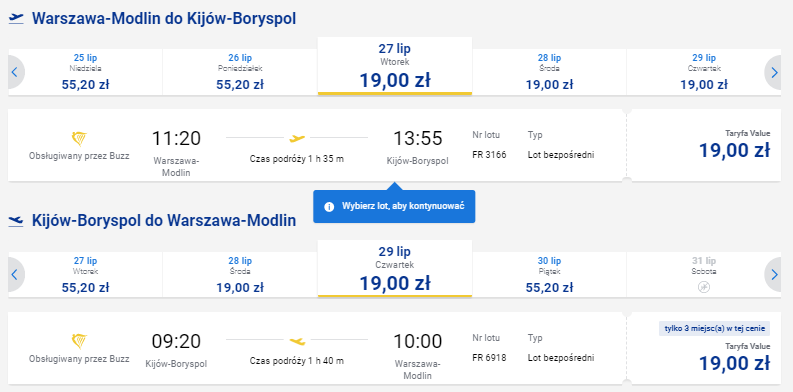Screen dimensions: 793x392
Task: Click info icon in Wybierz lot tooltip
Action: pyautogui.click(x=329, y=206)
